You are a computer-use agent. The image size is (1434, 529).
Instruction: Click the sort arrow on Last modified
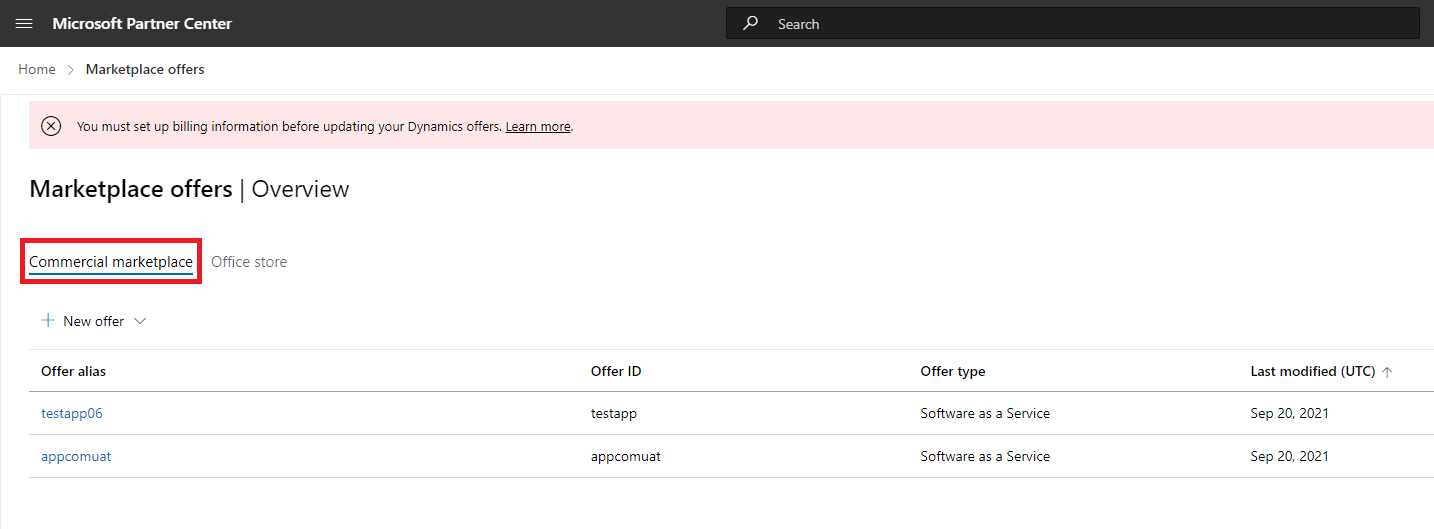pyautogui.click(x=1387, y=372)
